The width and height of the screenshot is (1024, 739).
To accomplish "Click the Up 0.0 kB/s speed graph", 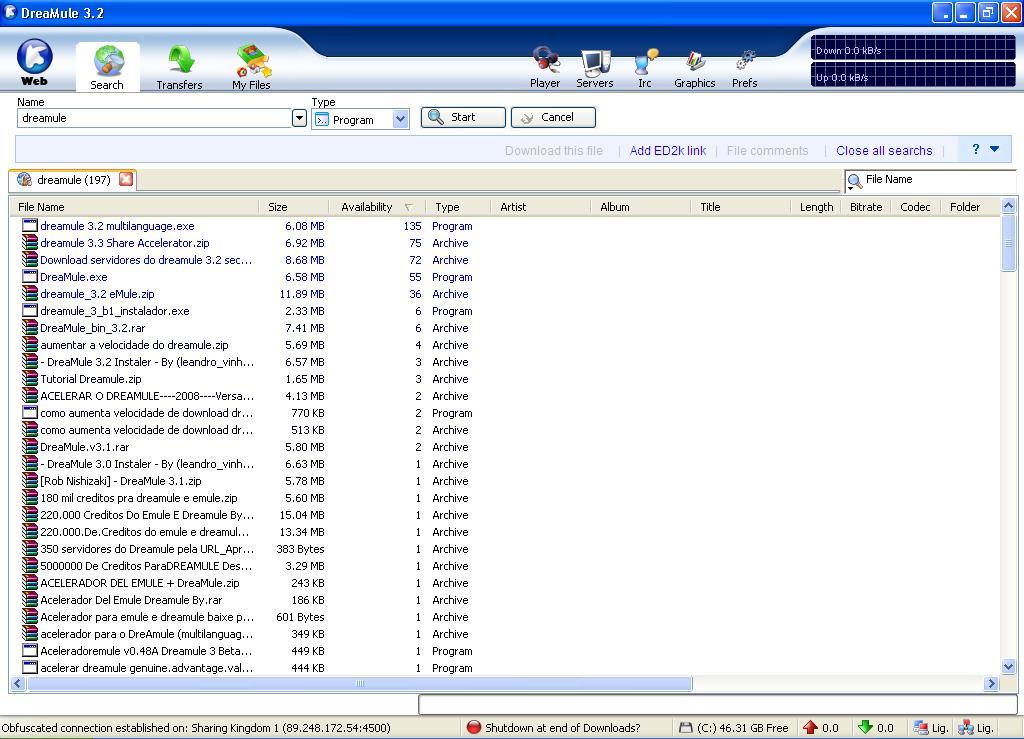I will pos(913,75).
